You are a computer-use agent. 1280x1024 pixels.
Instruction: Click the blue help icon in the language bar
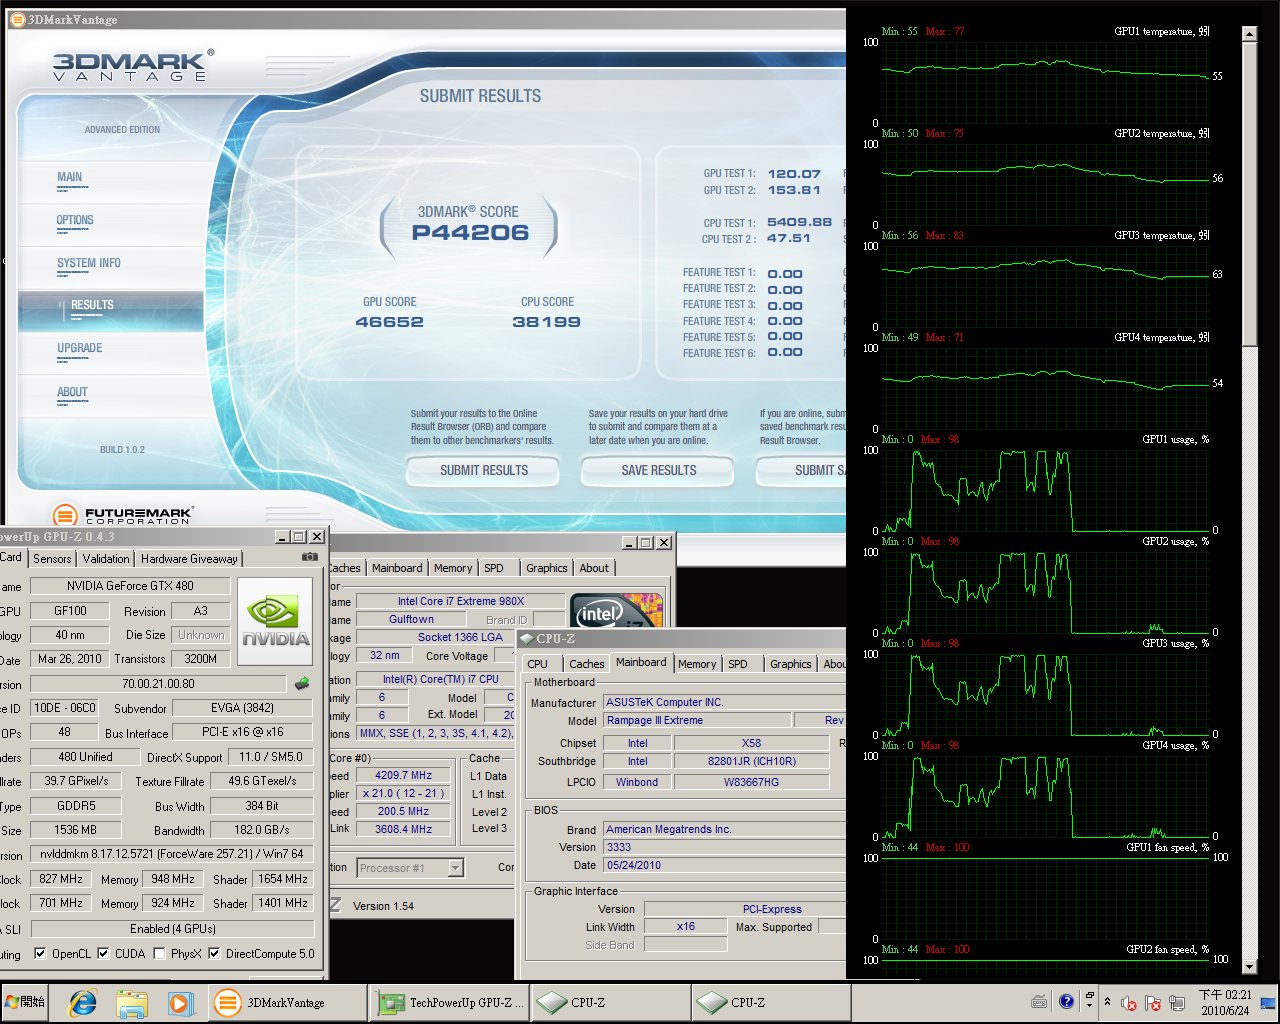pos(1066,1000)
